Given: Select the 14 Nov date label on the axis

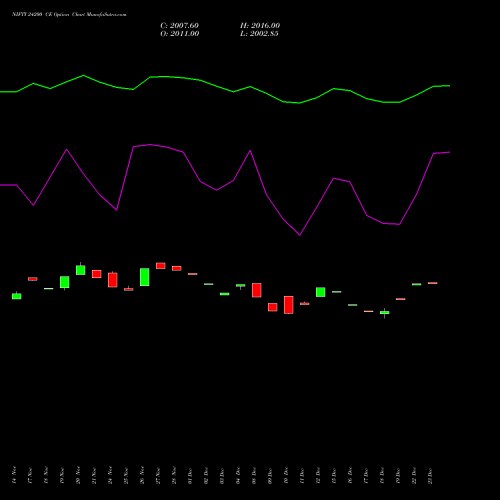Looking at the screenshot, I should [x=14, y=475].
